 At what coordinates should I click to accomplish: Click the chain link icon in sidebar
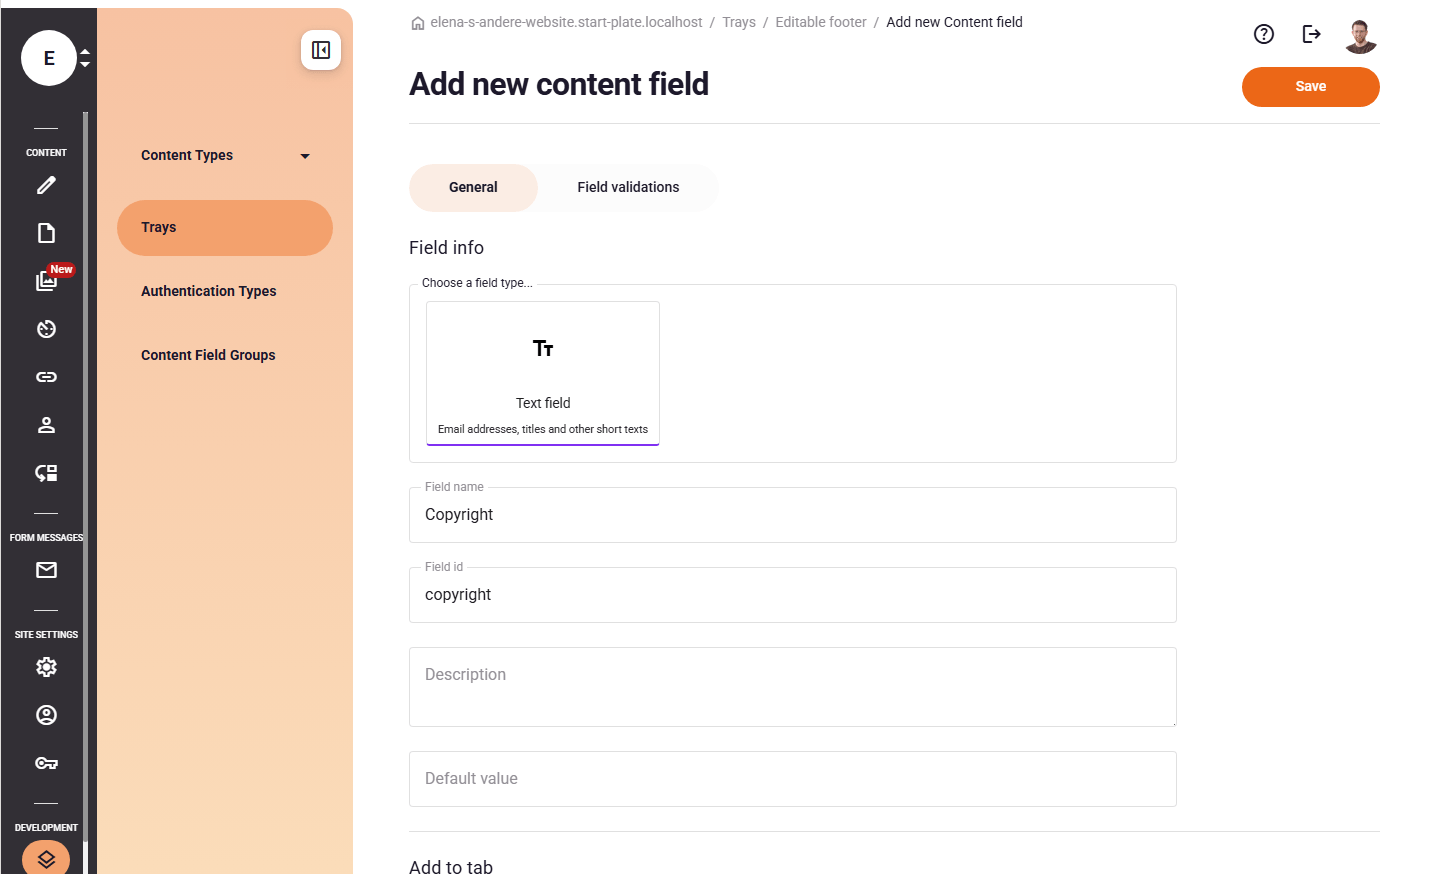[x=46, y=377]
